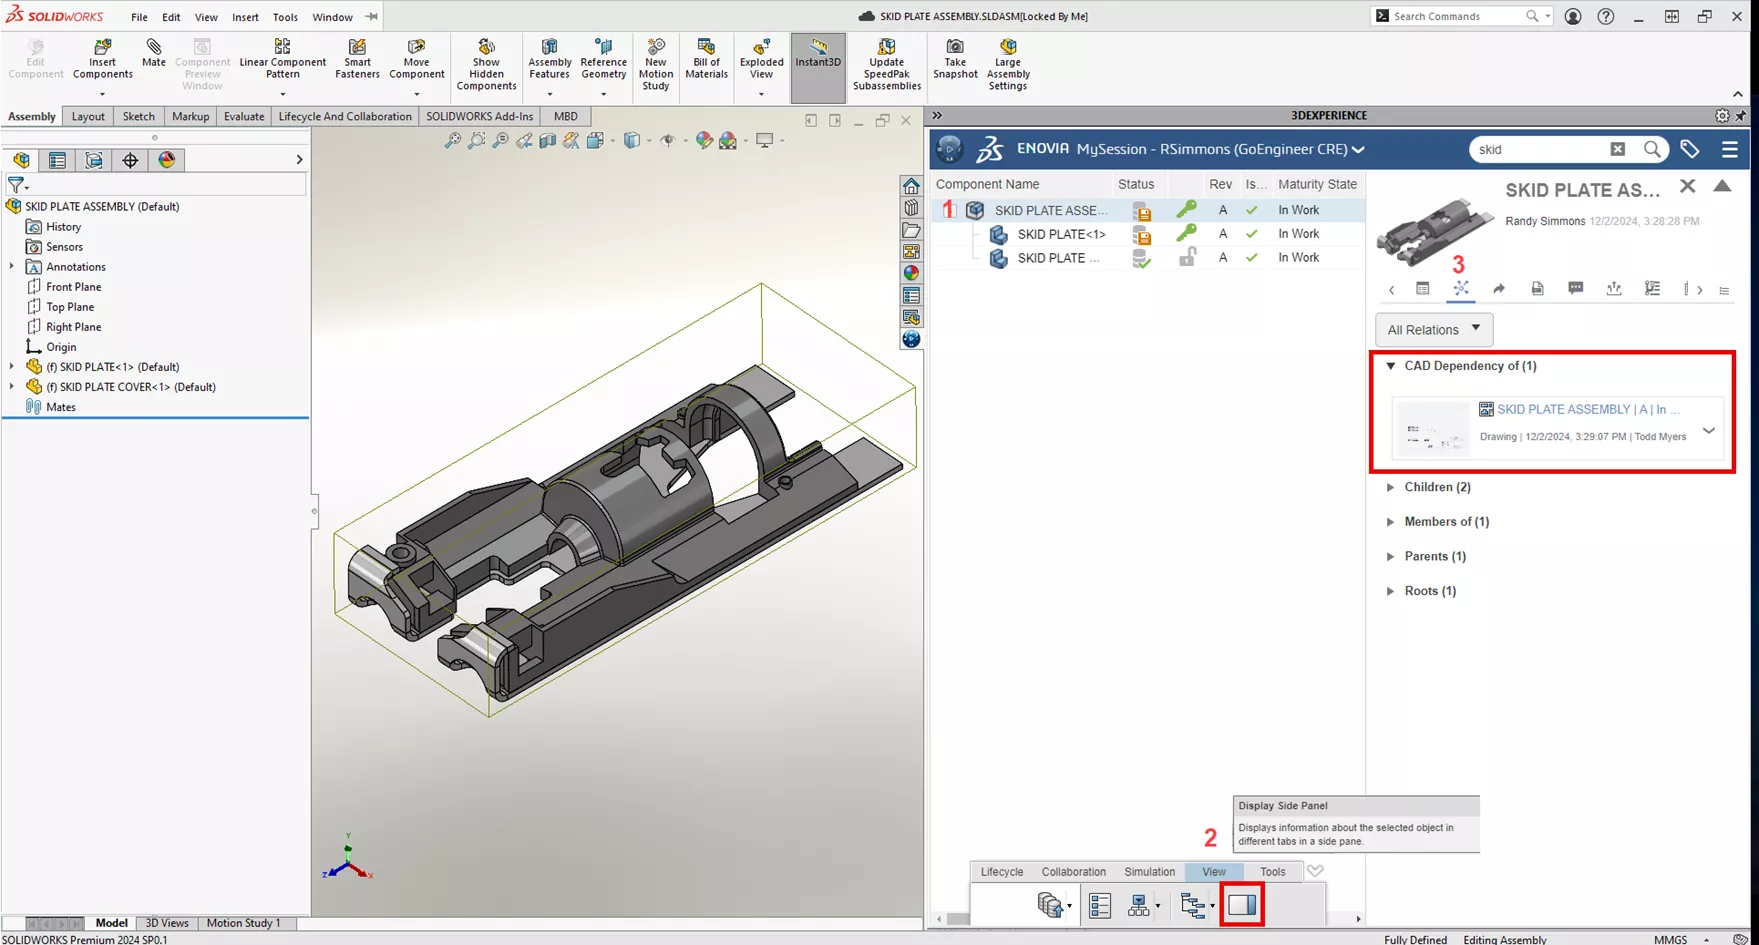Open the All Relations dropdown
The width and height of the screenshot is (1759, 945).
1434,329
